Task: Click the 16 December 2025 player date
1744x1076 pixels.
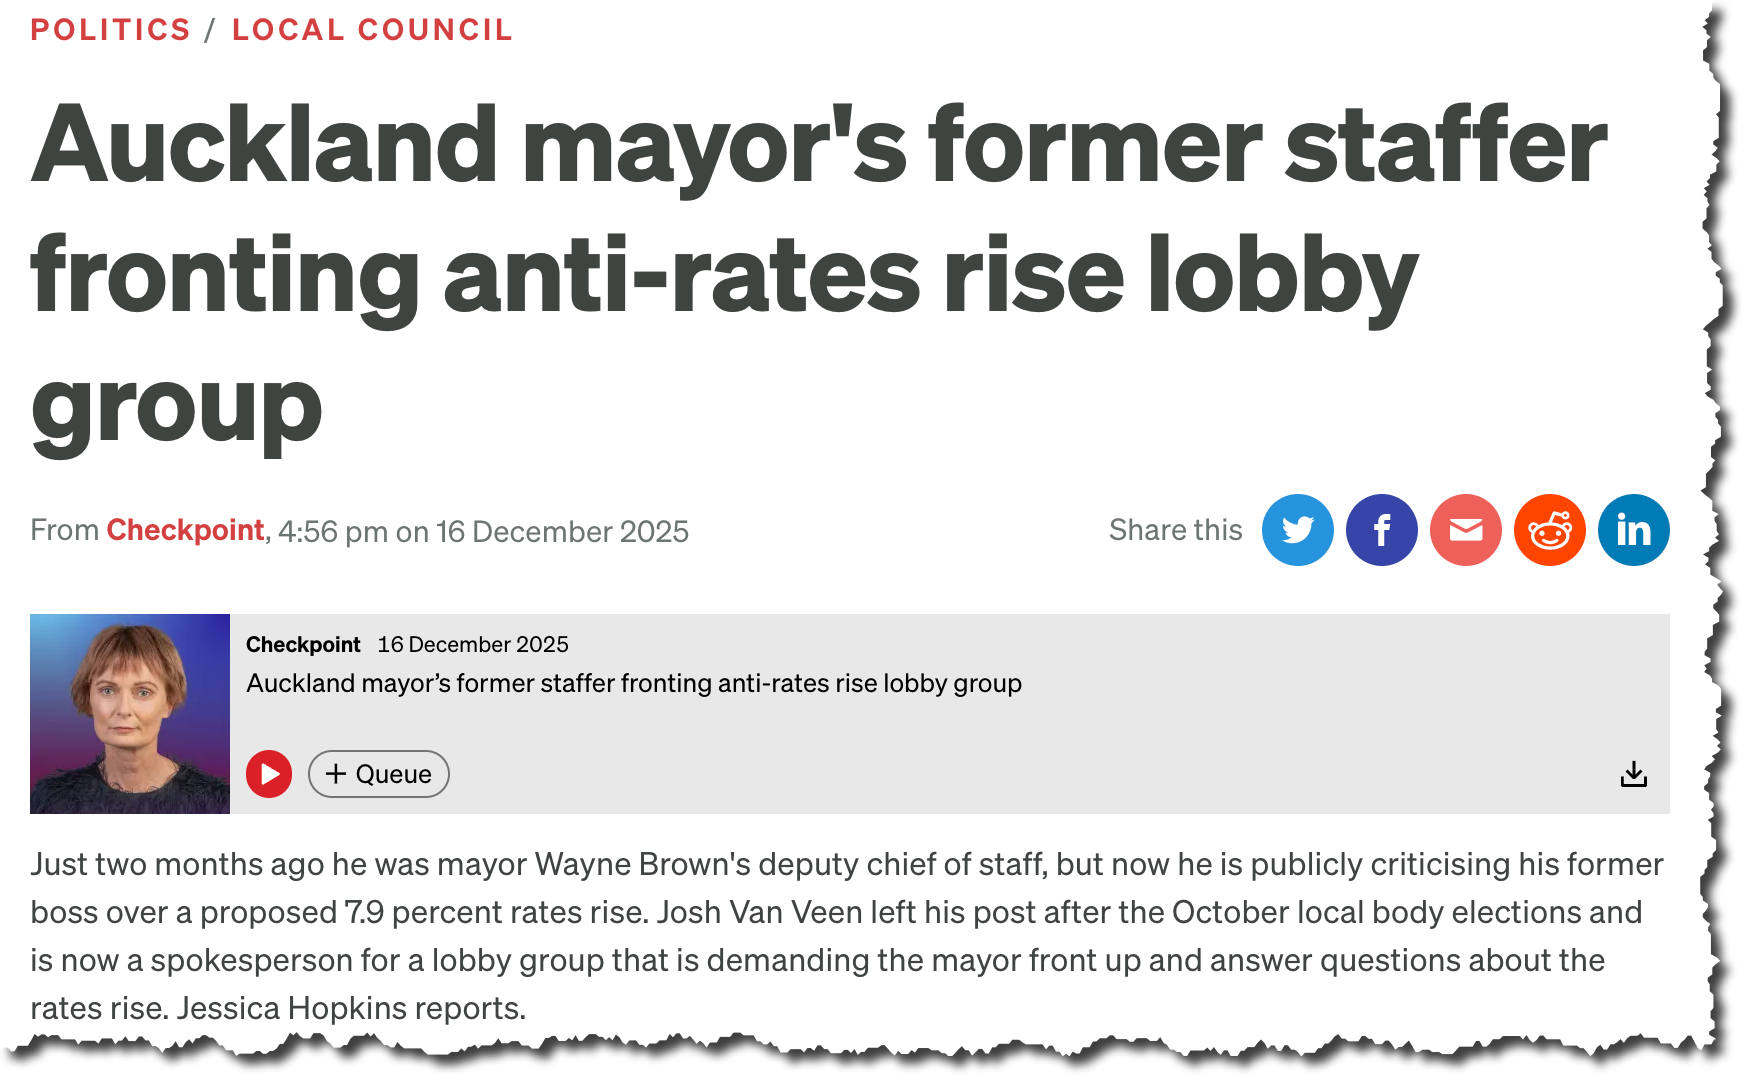Action: click(x=472, y=645)
